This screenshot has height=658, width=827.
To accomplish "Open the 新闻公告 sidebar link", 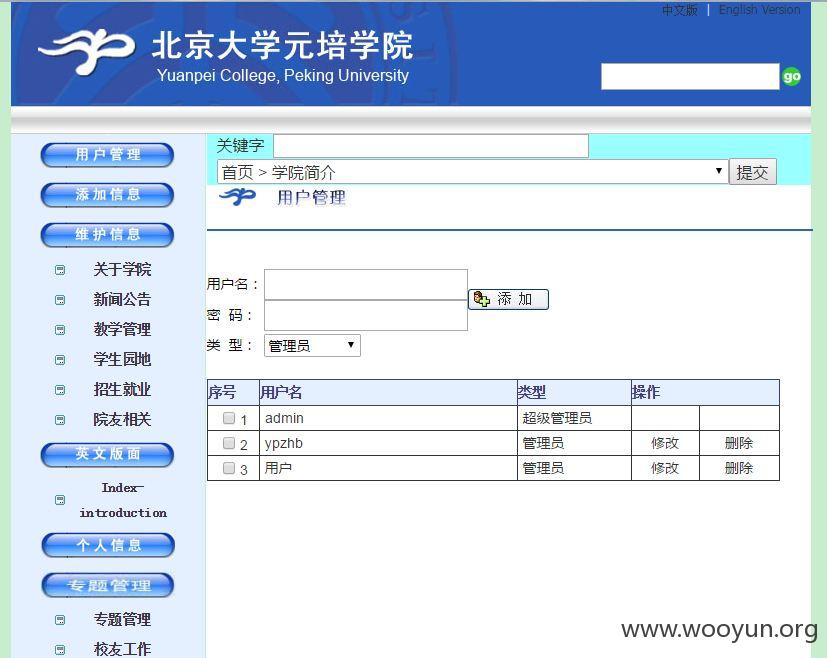I will point(122,299).
